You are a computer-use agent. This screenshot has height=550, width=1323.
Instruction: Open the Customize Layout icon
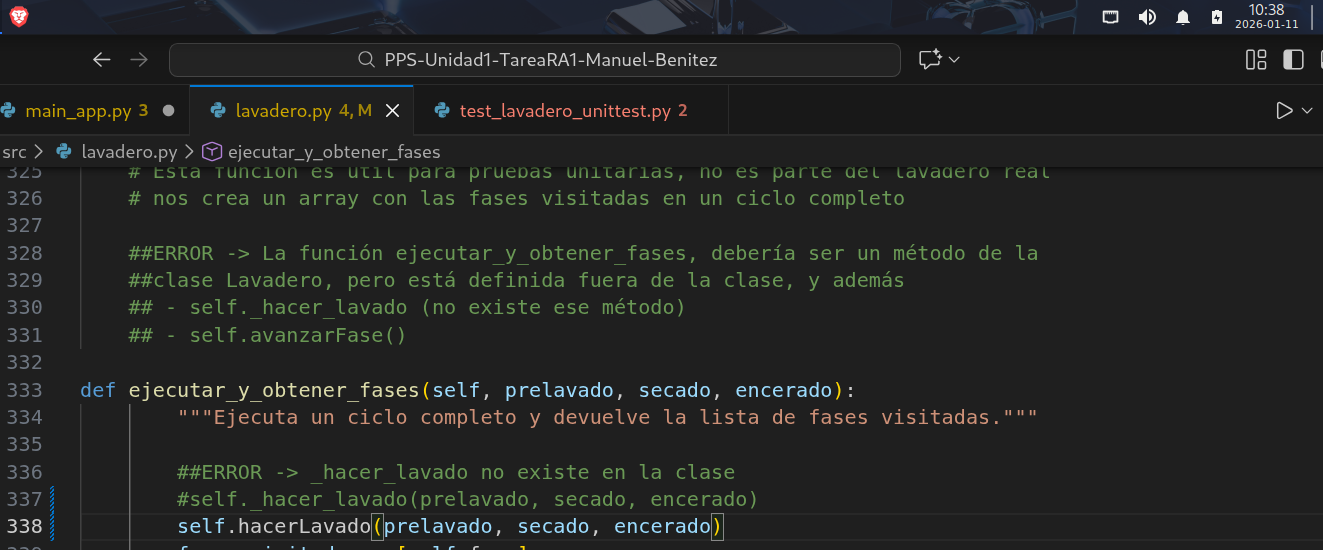1256,60
